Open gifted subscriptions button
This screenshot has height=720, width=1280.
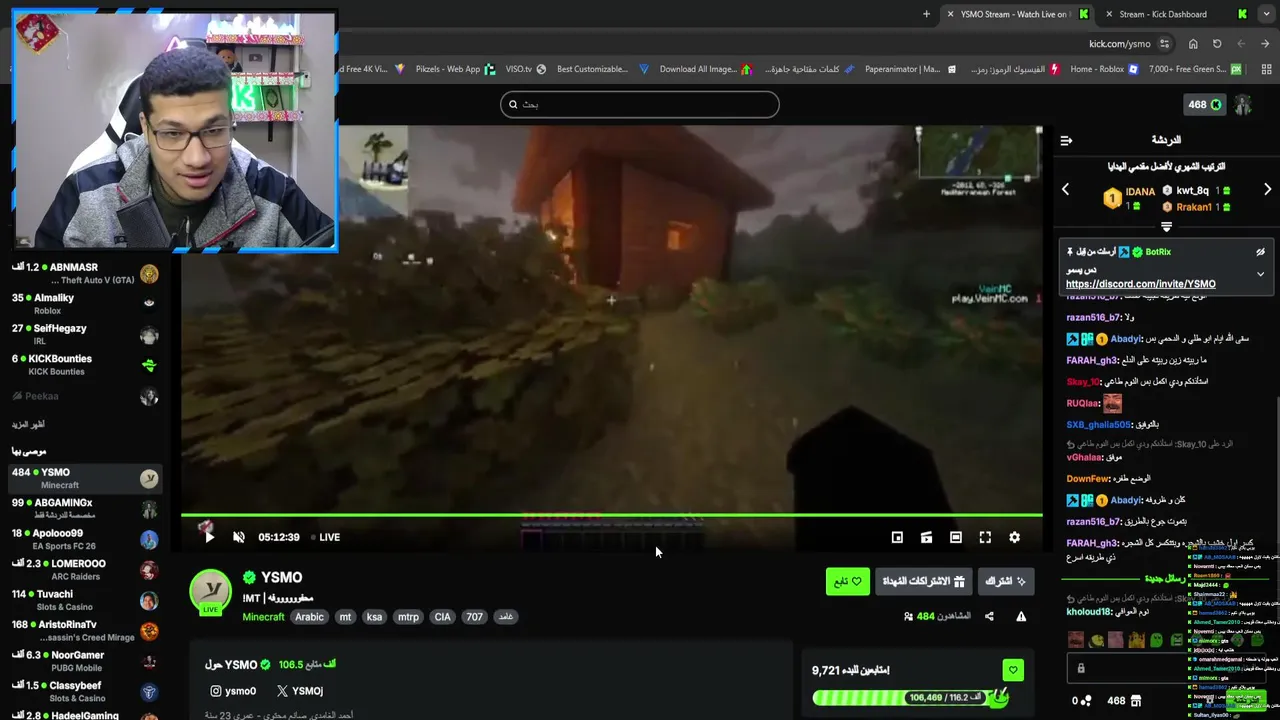click(922, 581)
